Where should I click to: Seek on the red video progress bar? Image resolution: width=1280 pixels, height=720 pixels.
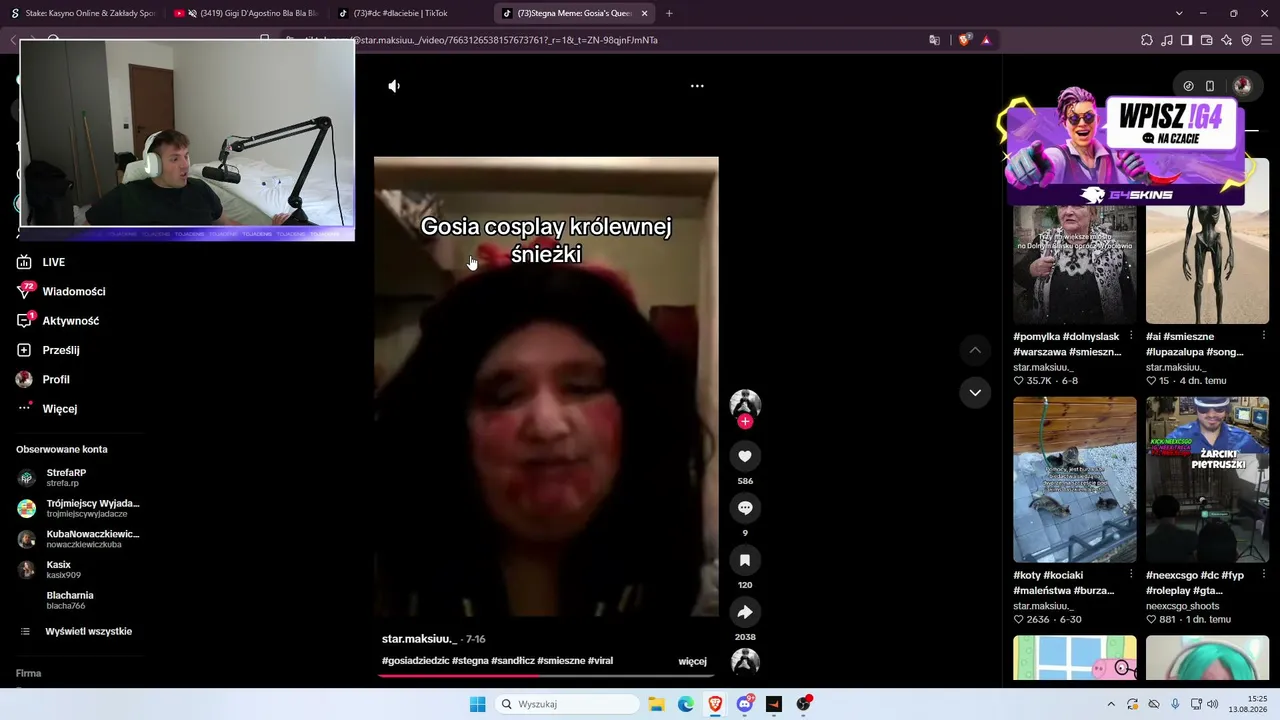[x=546, y=675]
